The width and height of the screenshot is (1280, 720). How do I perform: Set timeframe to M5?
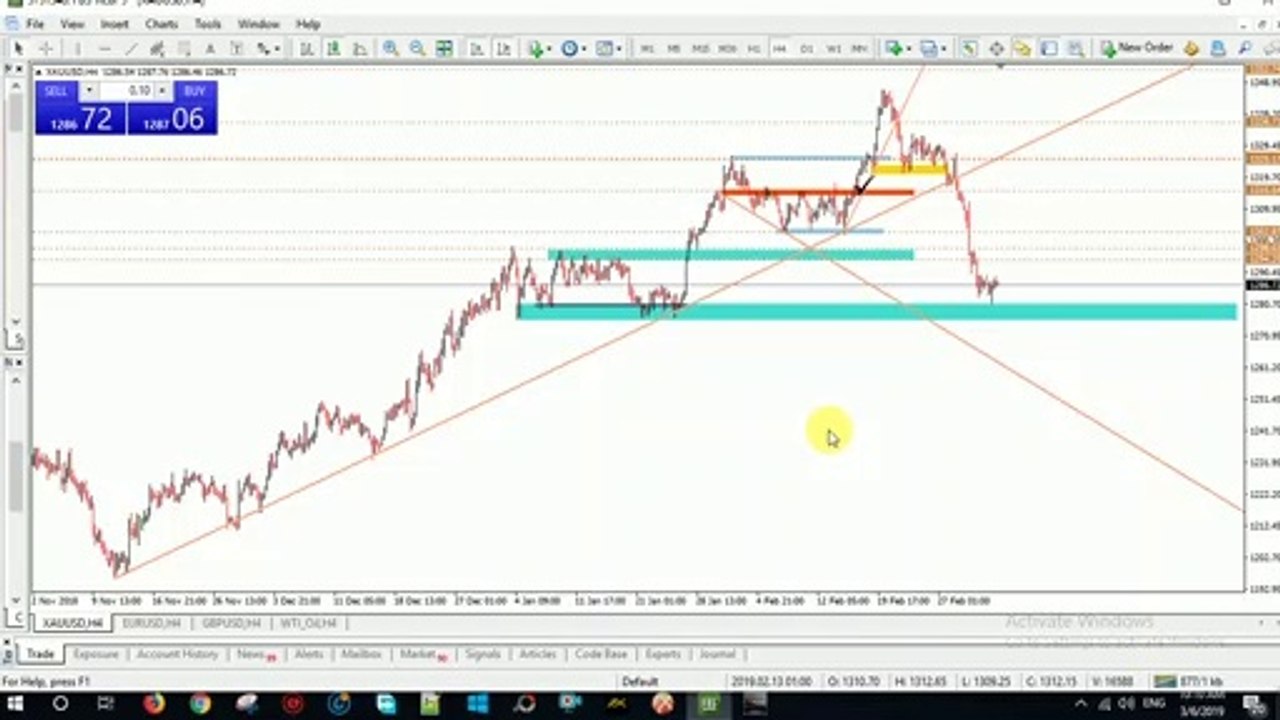click(674, 48)
